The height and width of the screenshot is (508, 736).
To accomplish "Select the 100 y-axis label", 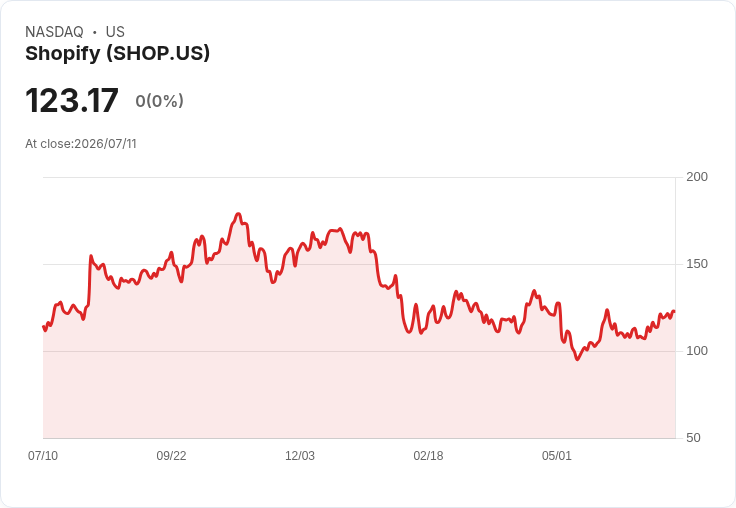I will point(697,351).
